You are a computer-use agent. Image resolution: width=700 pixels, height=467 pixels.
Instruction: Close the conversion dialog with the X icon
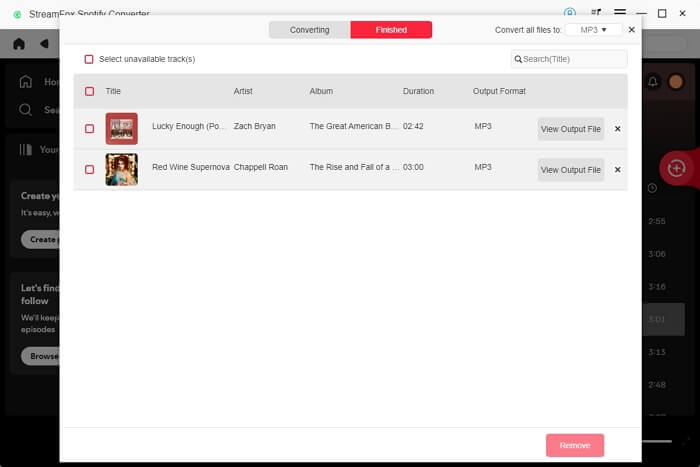(x=631, y=30)
